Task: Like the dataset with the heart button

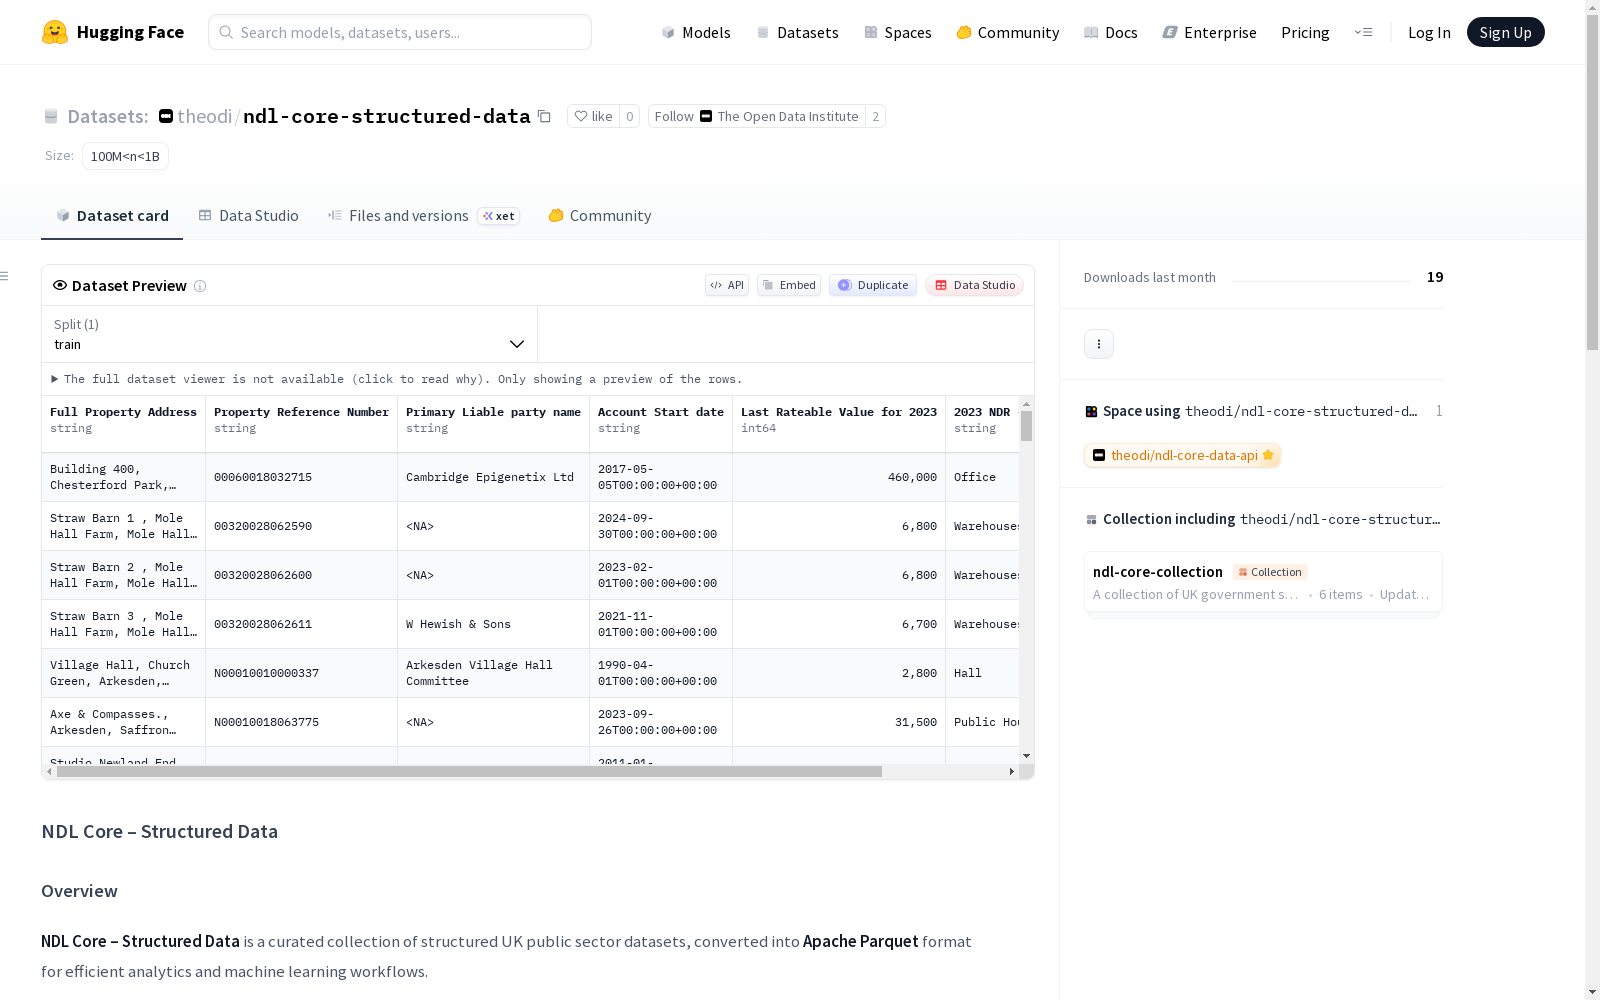Action: point(594,116)
